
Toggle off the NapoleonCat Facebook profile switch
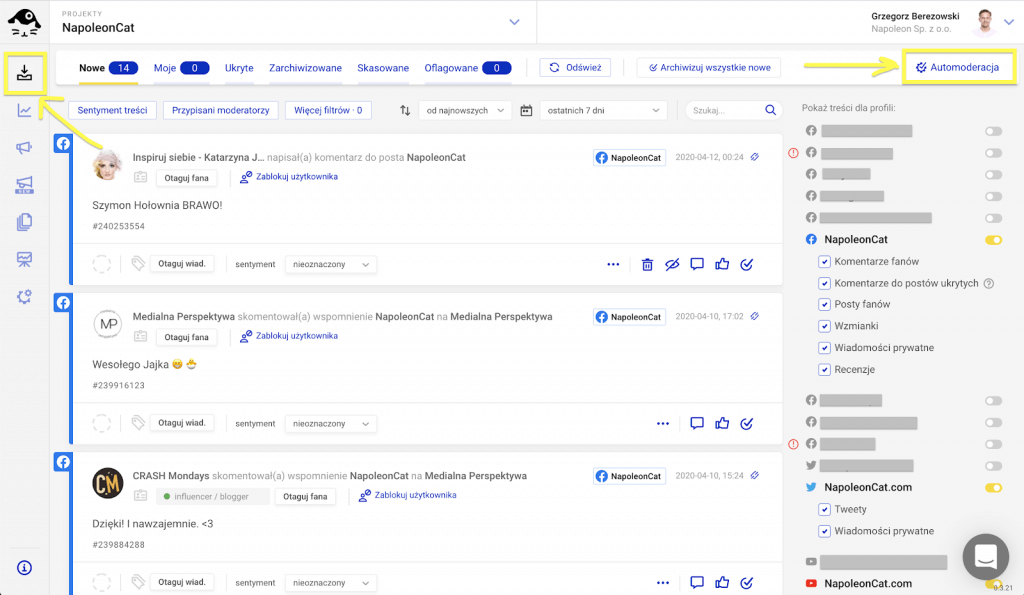(x=993, y=240)
